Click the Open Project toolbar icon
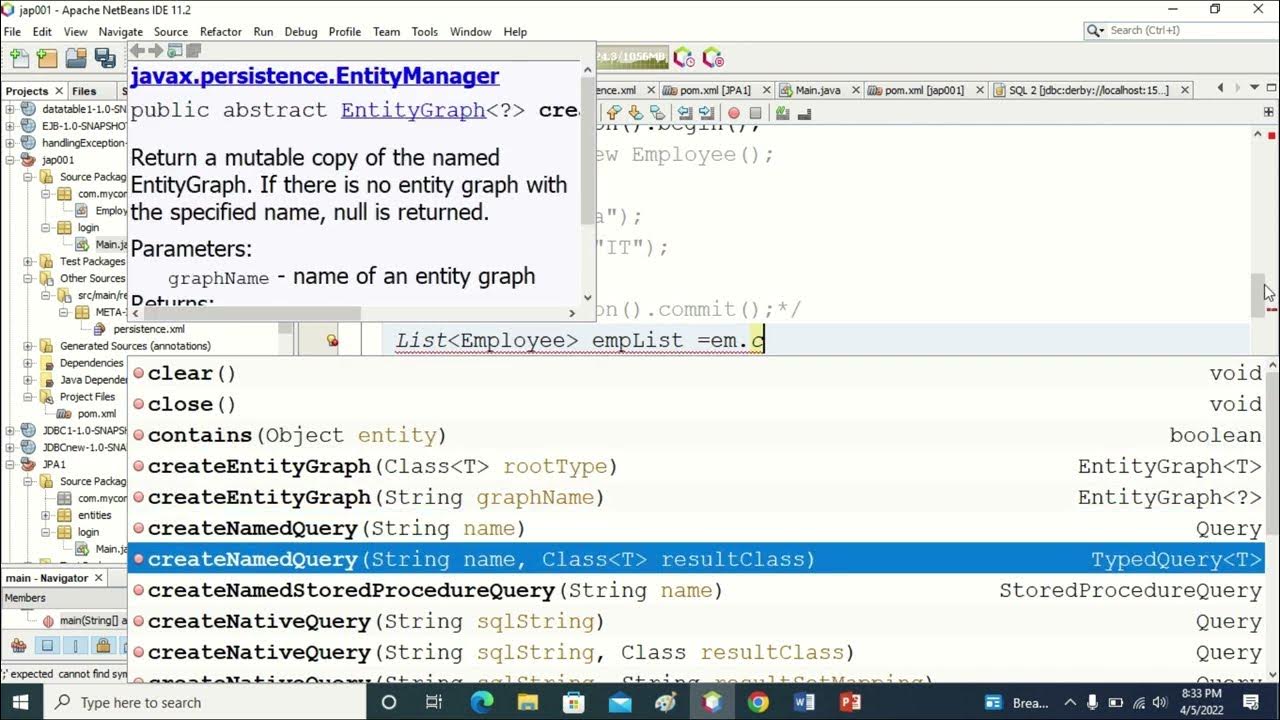 click(76, 58)
